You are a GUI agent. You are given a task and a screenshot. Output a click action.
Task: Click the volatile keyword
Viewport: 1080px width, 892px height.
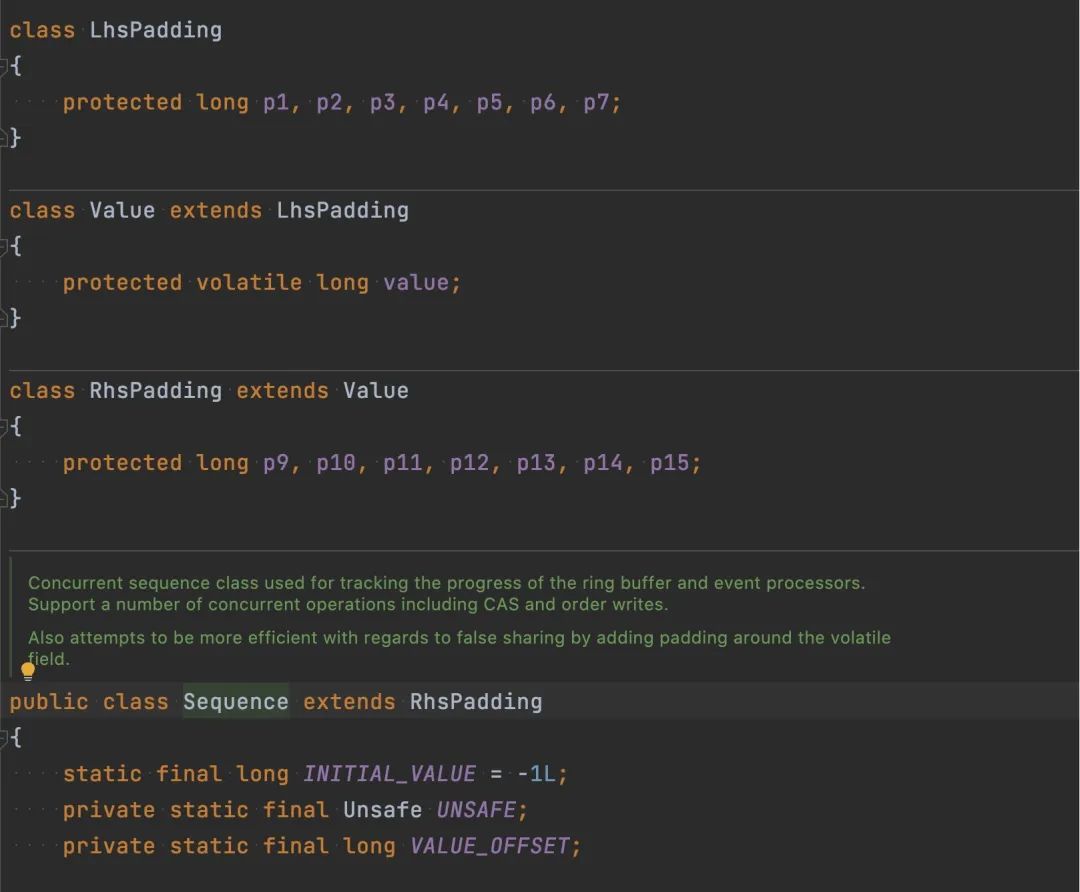[249, 283]
